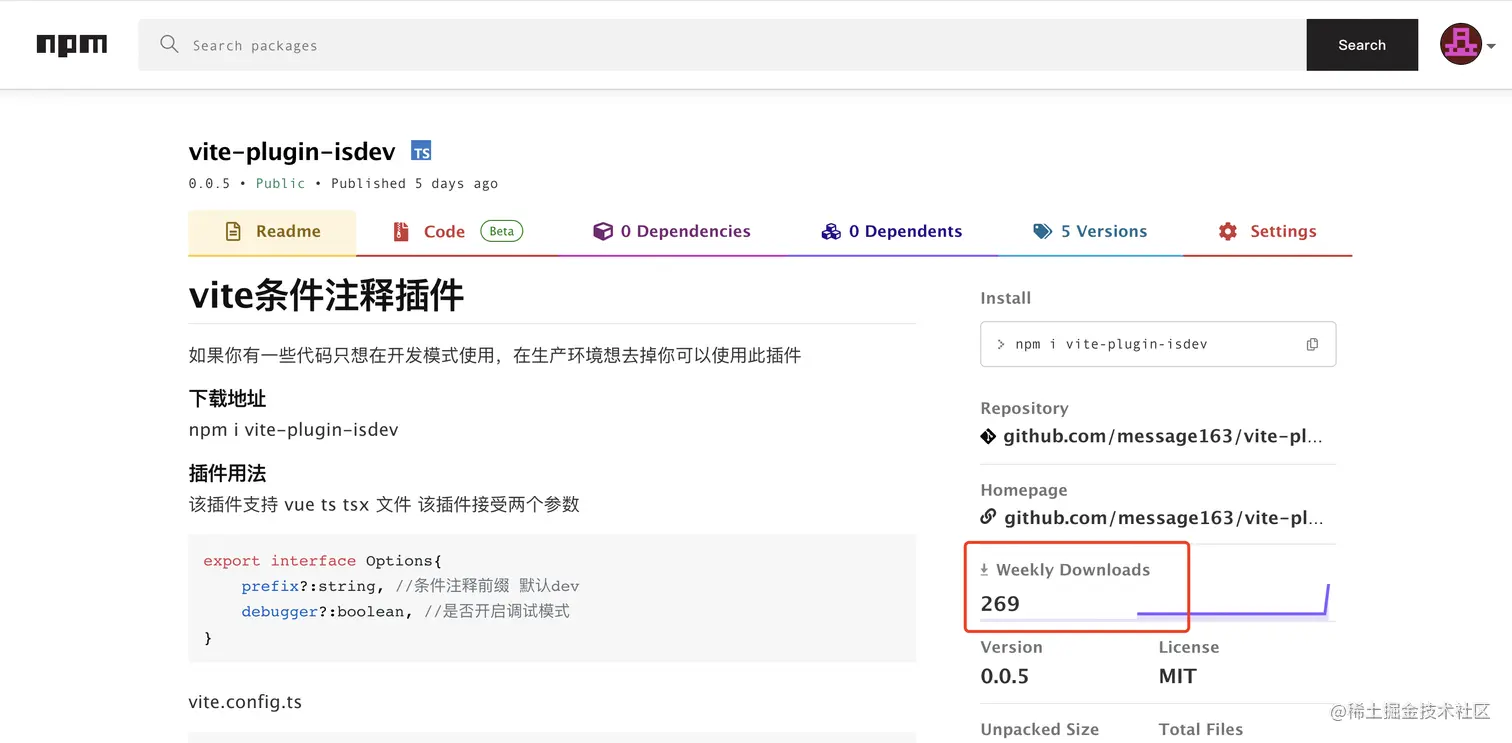Click the npm logo
This screenshot has width=1512, height=743.
point(72,45)
